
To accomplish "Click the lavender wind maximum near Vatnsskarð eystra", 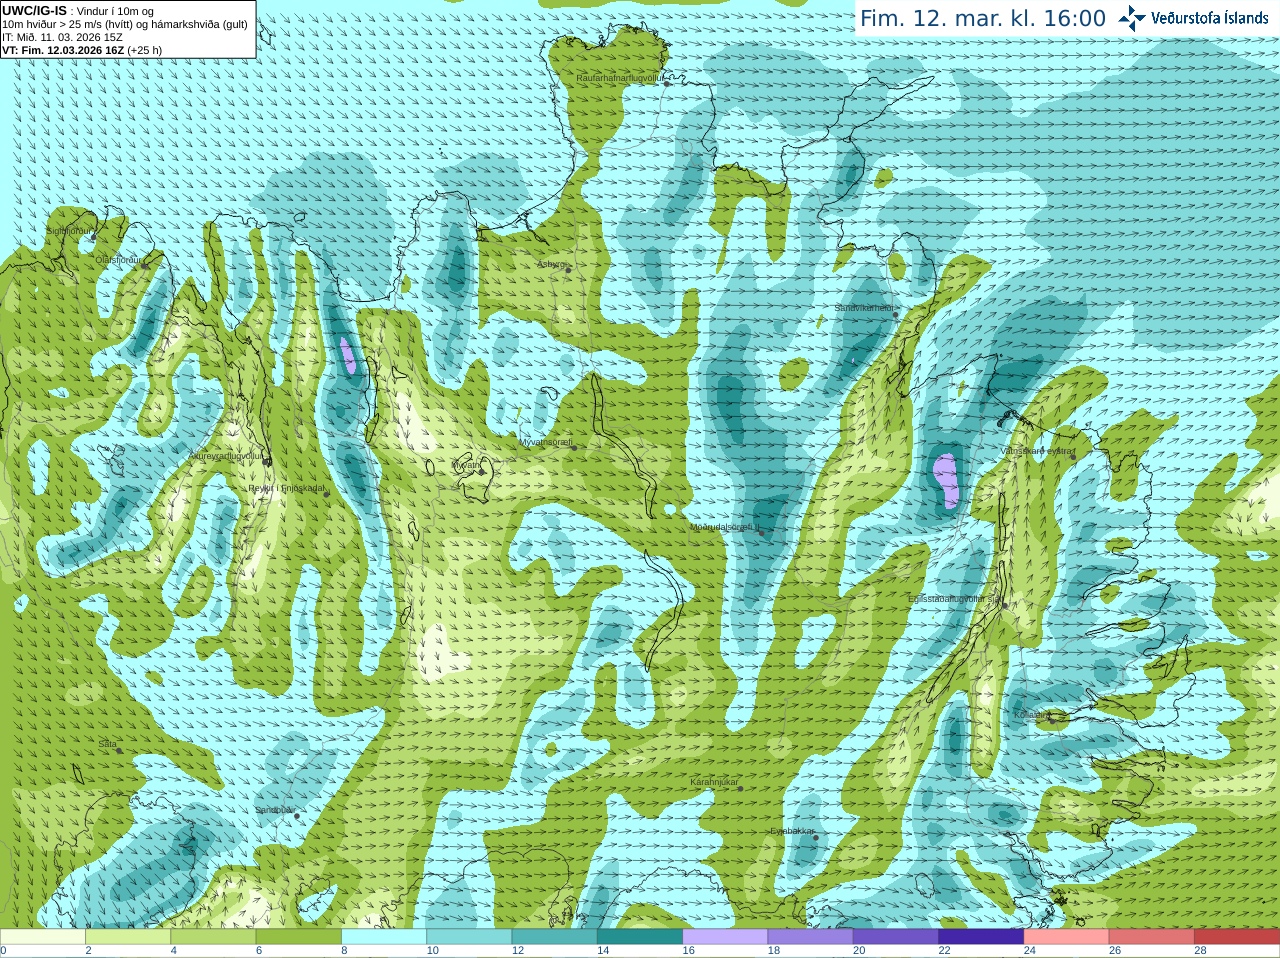I will (x=946, y=481).
